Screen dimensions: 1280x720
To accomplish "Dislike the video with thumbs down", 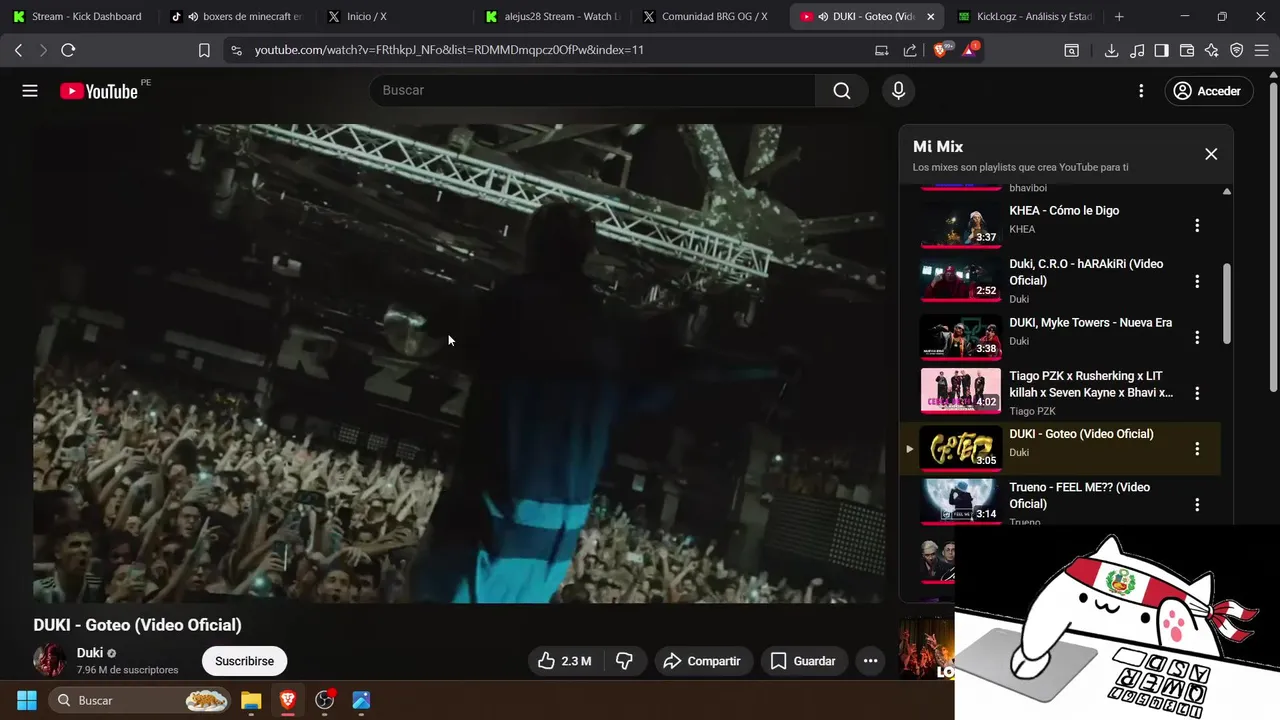I will [x=624, y=661].
